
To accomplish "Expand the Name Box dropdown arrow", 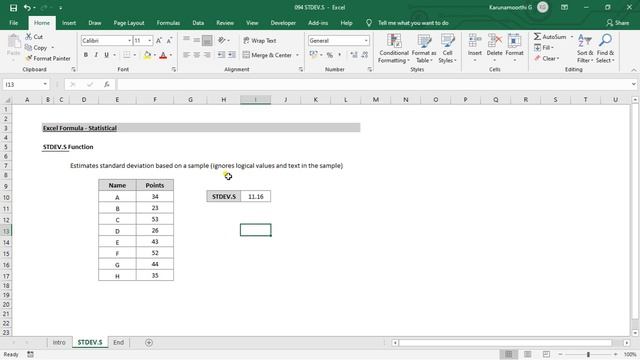I will point(45,84).
